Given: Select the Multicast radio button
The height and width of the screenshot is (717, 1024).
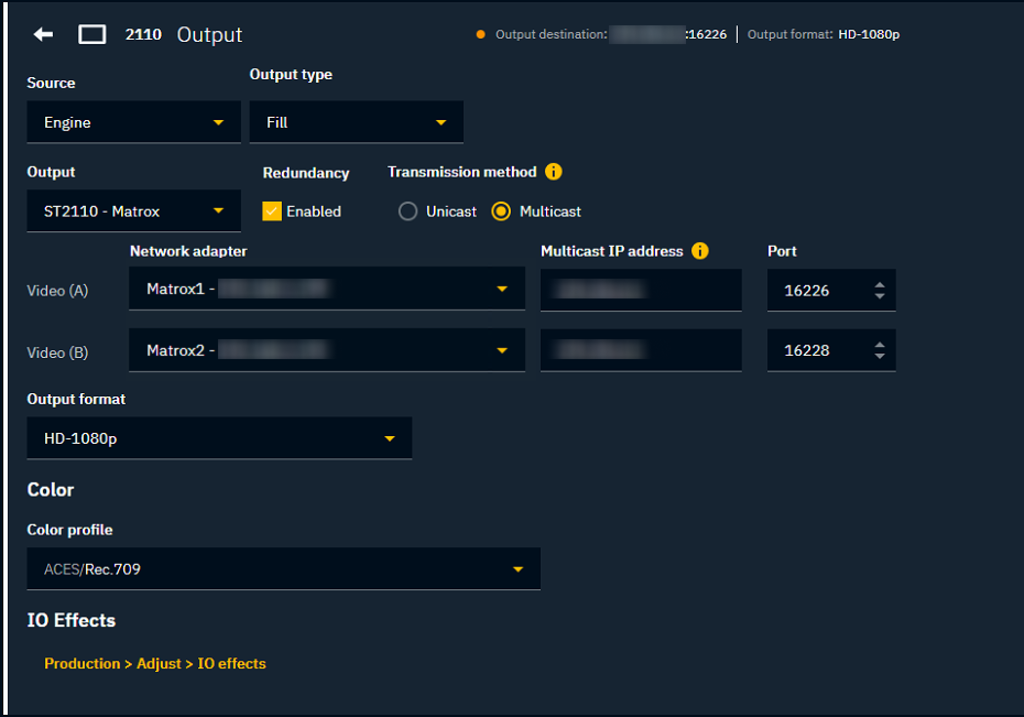Looking at the screenshot, I should tap(502, 212).
